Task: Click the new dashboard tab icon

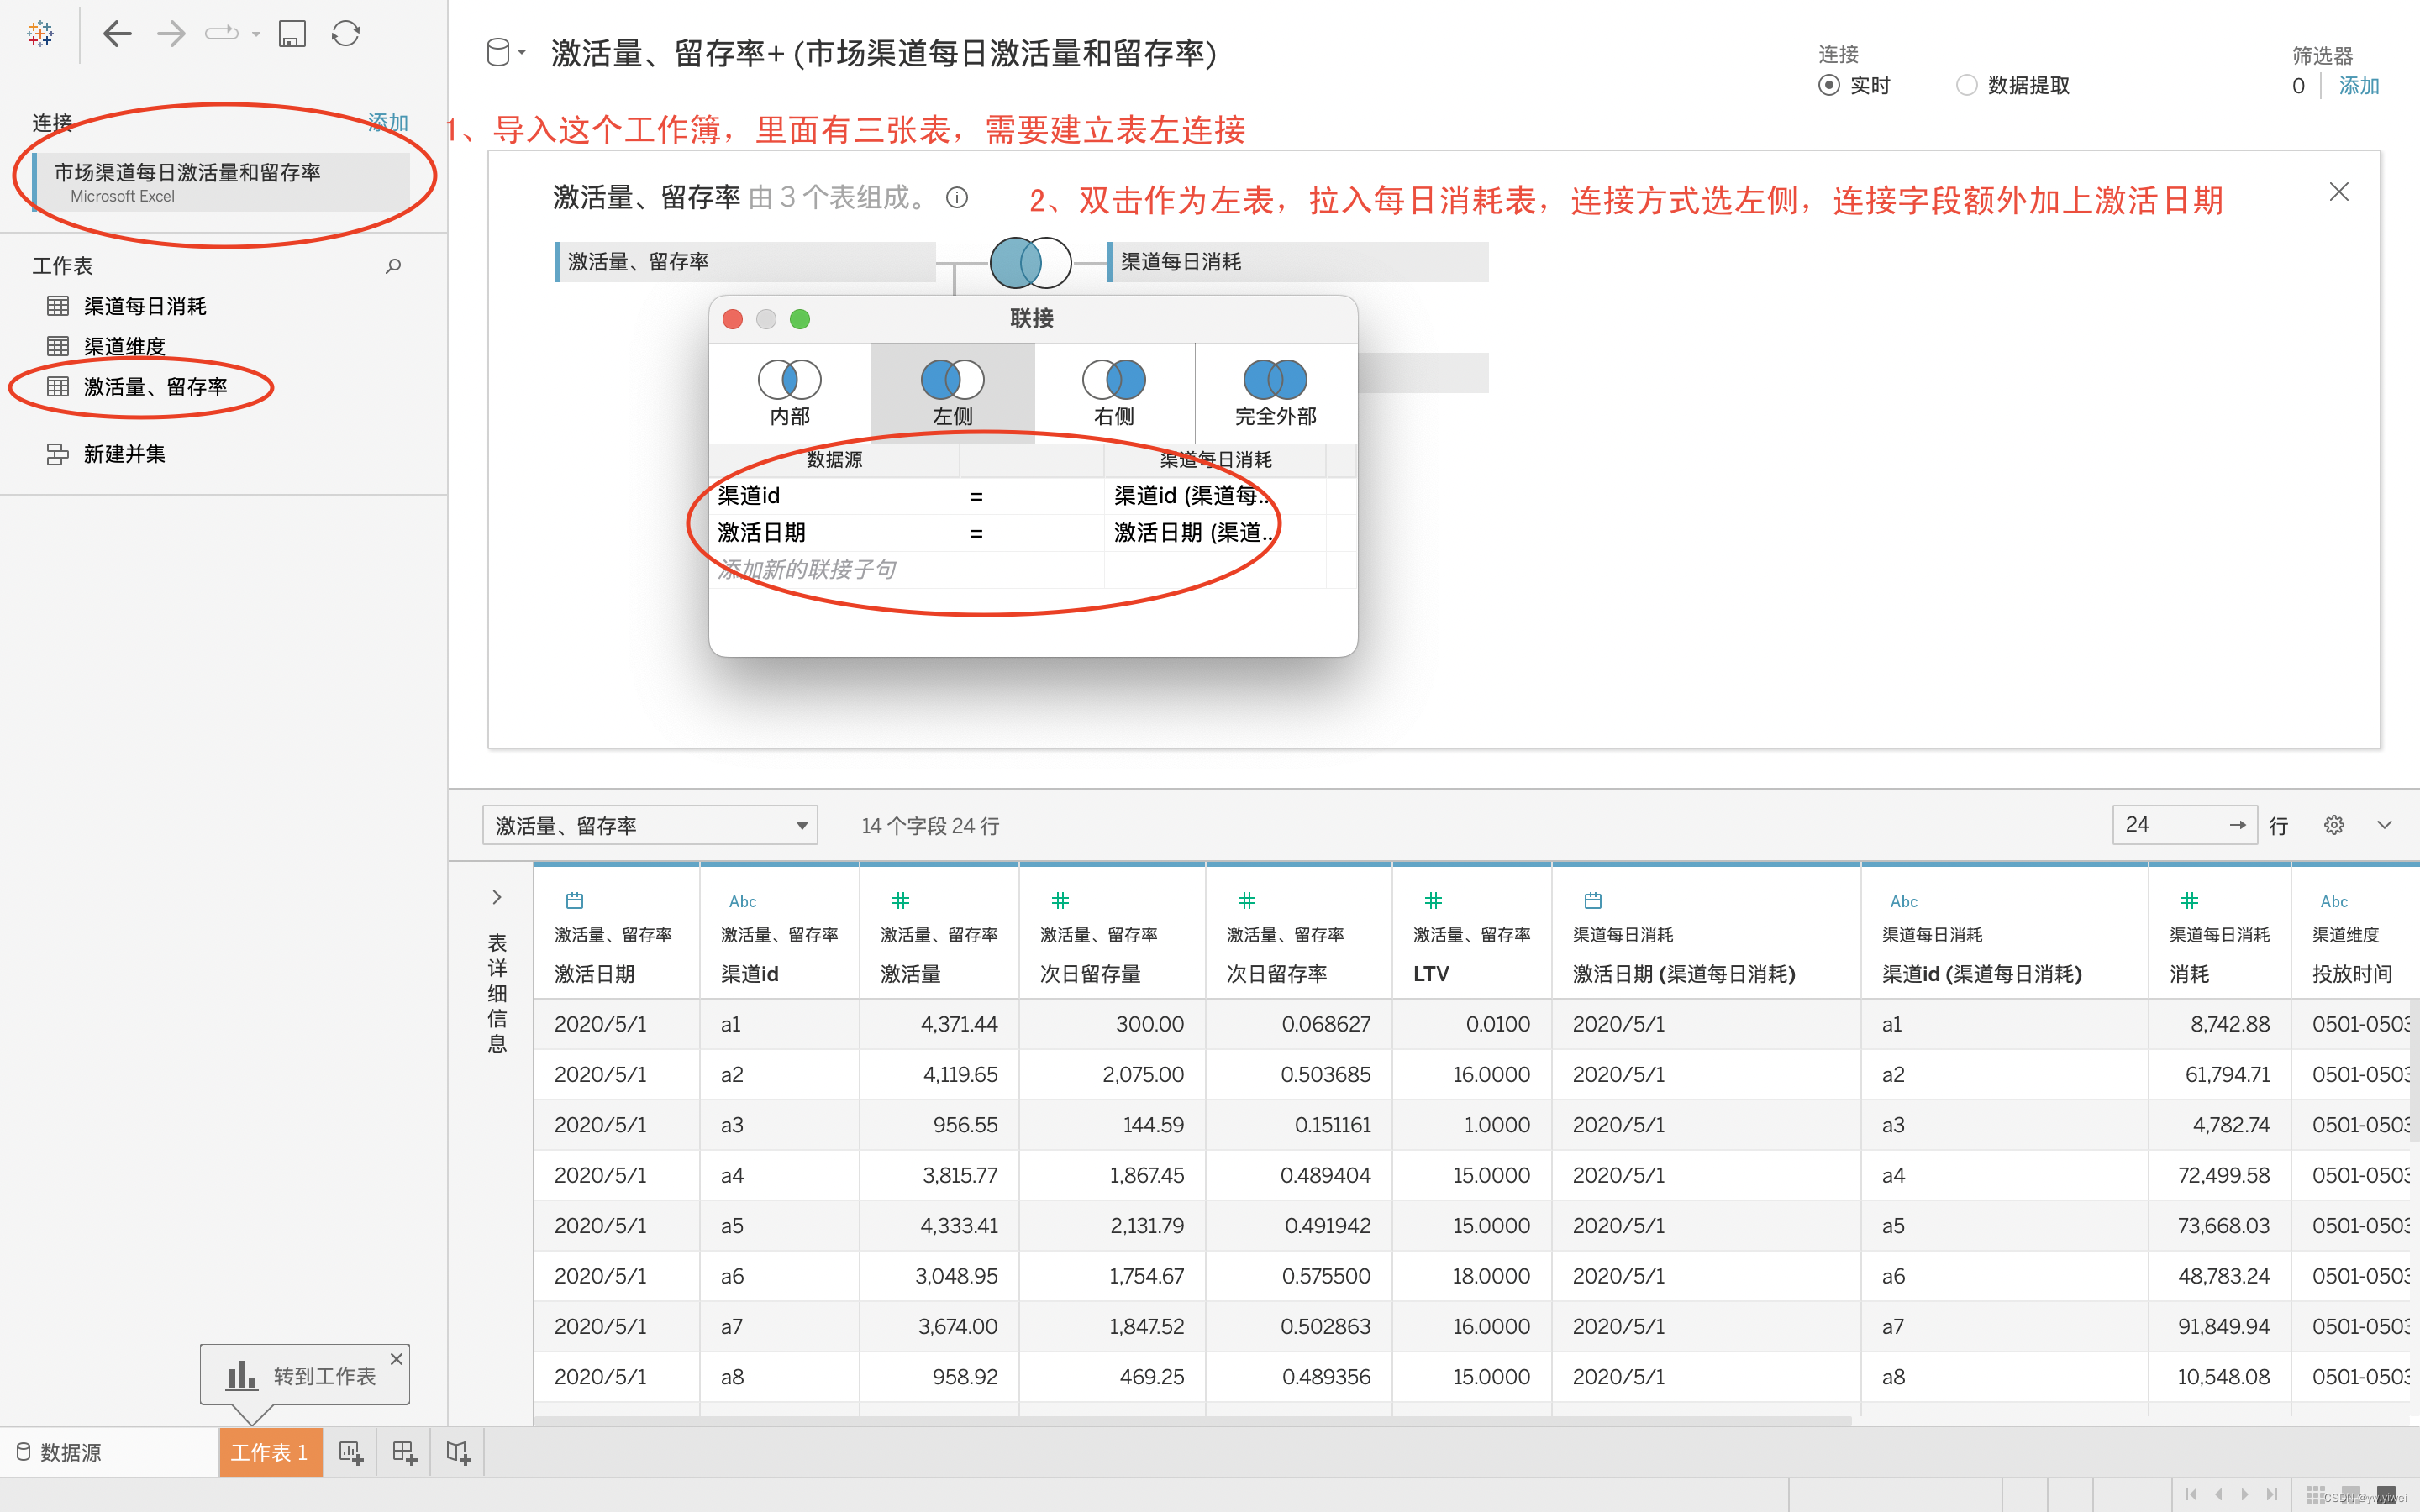Action: 404,1452
